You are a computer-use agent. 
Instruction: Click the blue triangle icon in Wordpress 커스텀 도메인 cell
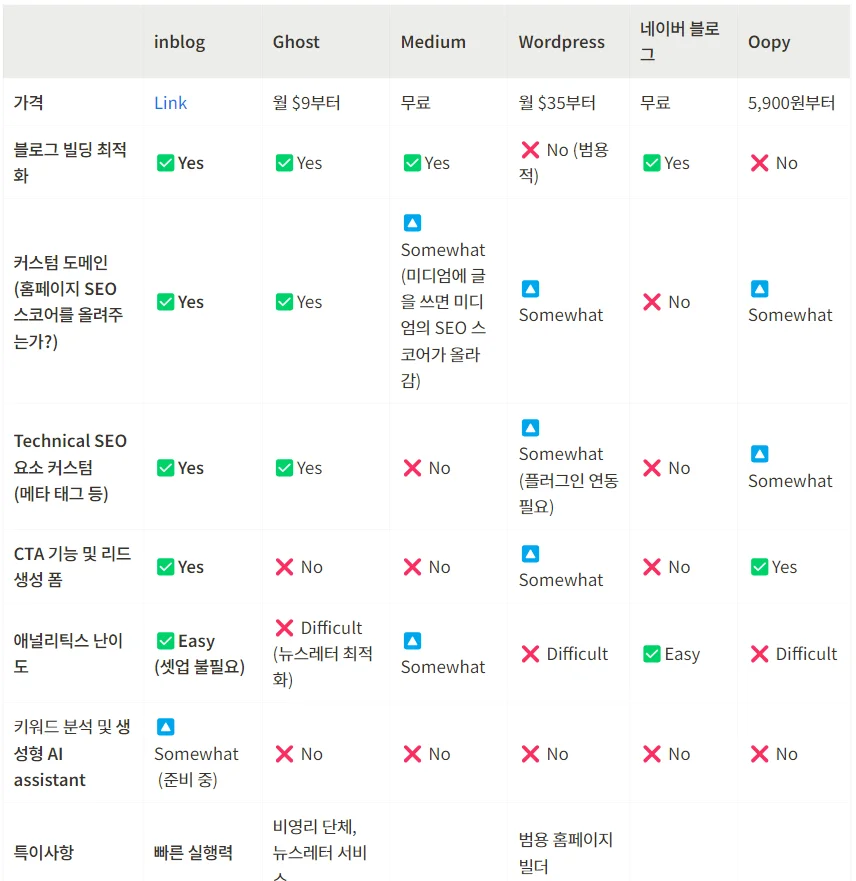click(530, 289)
